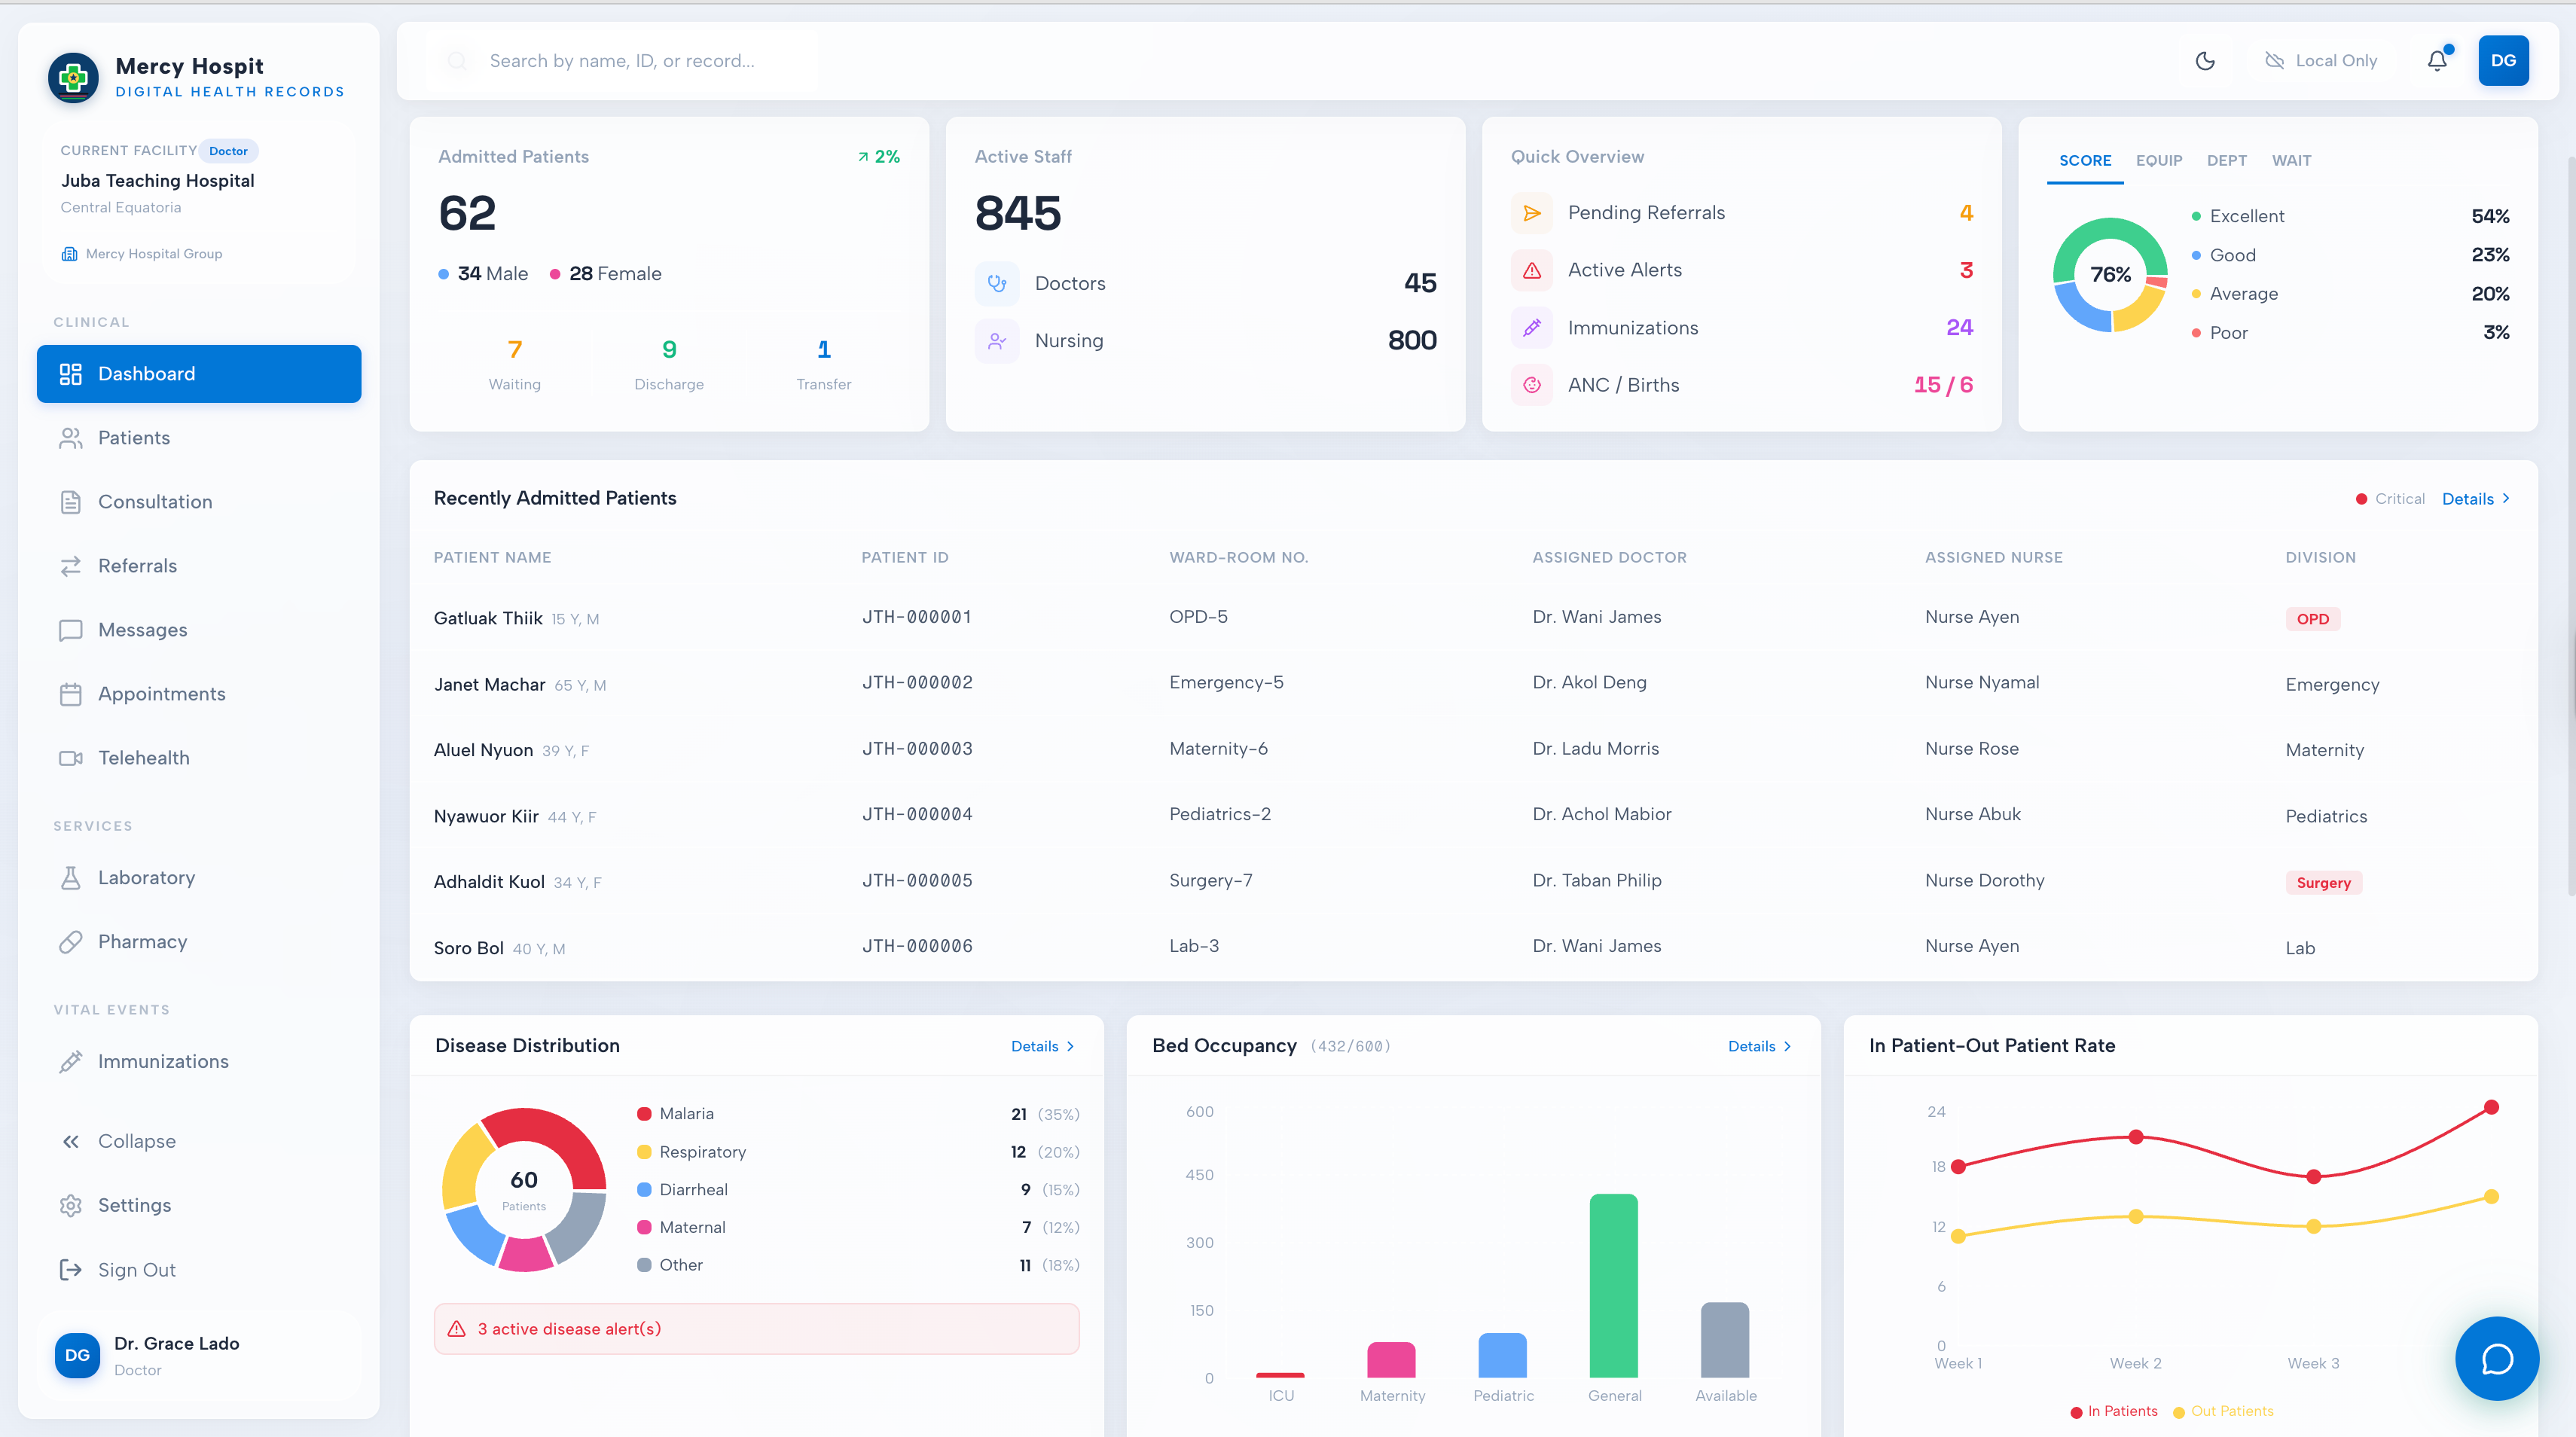
Task: Click the 2% admitted trend indicator
Action: 879,157
